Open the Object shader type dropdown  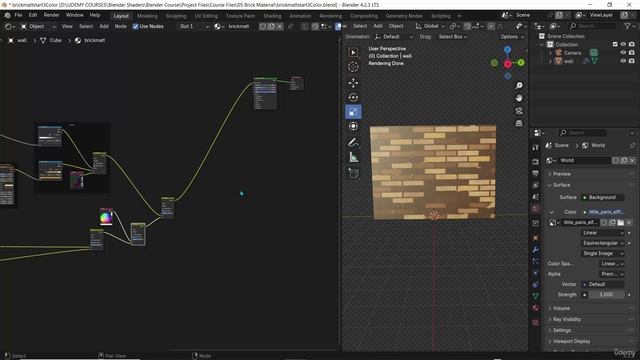click(38, 26)
